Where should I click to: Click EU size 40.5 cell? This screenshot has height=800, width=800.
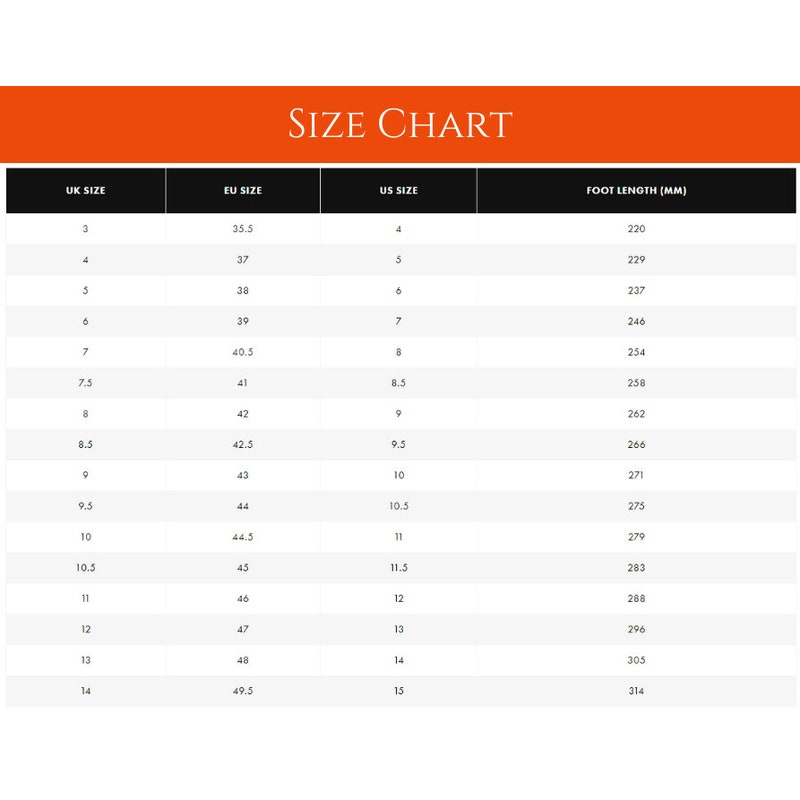pyautogui.click(x=243, y=352)
